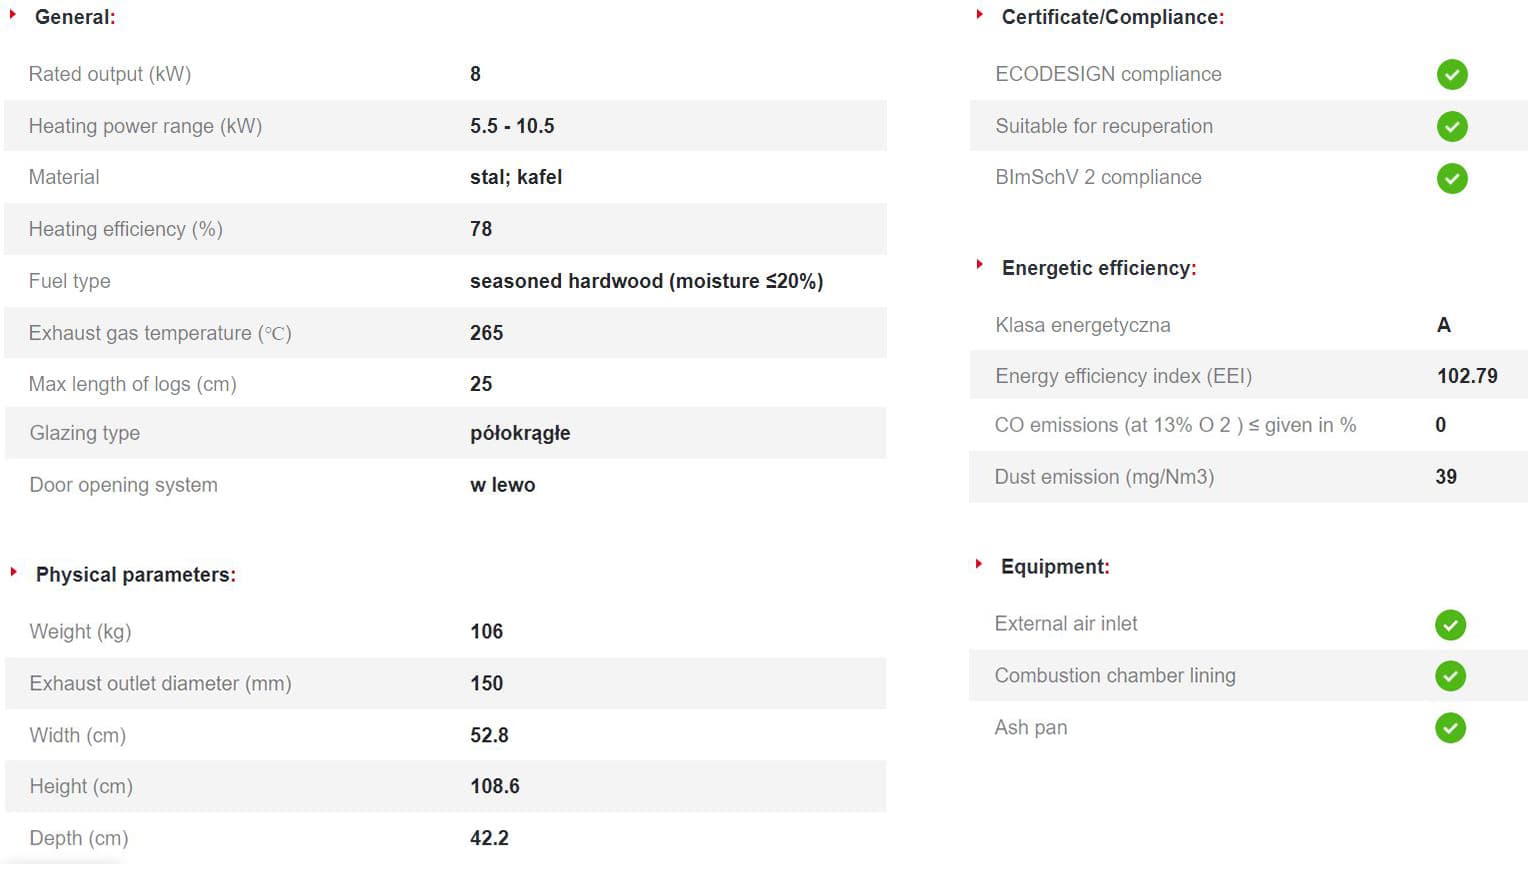Click the External air inlet checkmark icon
This screenshot has width=1528, height=878.
[x=1450, y=625]
